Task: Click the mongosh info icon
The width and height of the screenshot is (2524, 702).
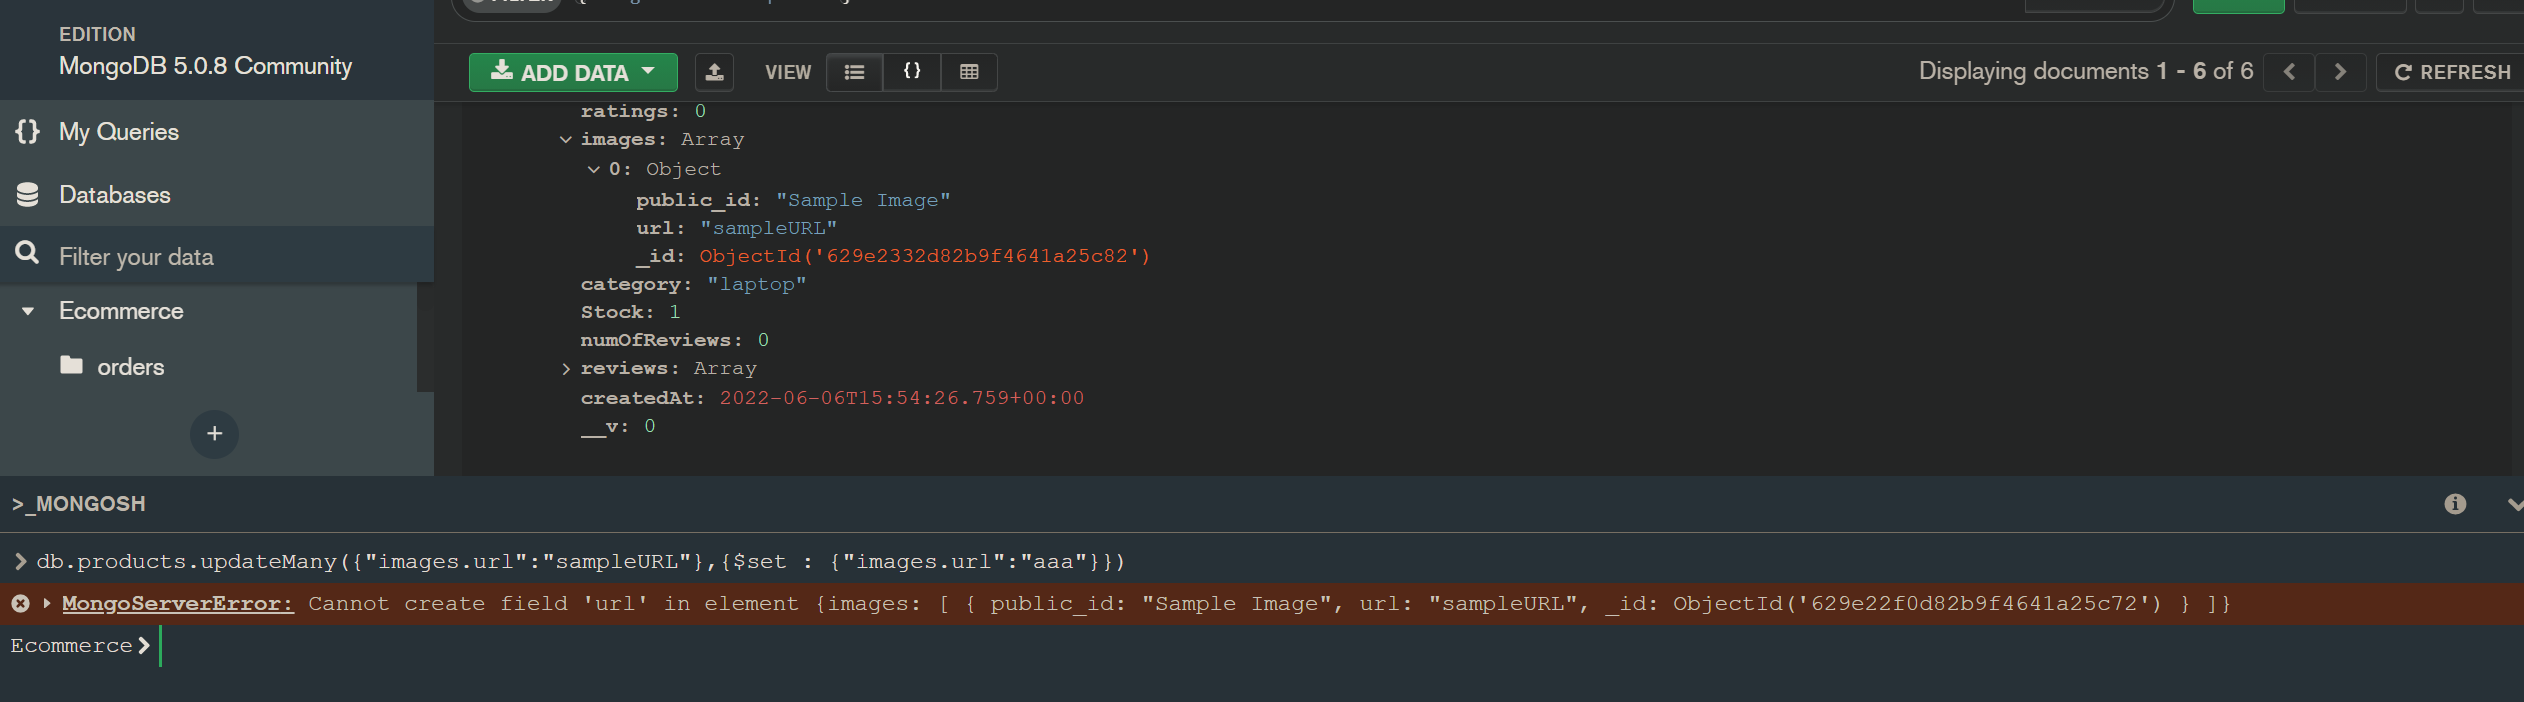Action: pyautogui.click(x=2454, y=504)
